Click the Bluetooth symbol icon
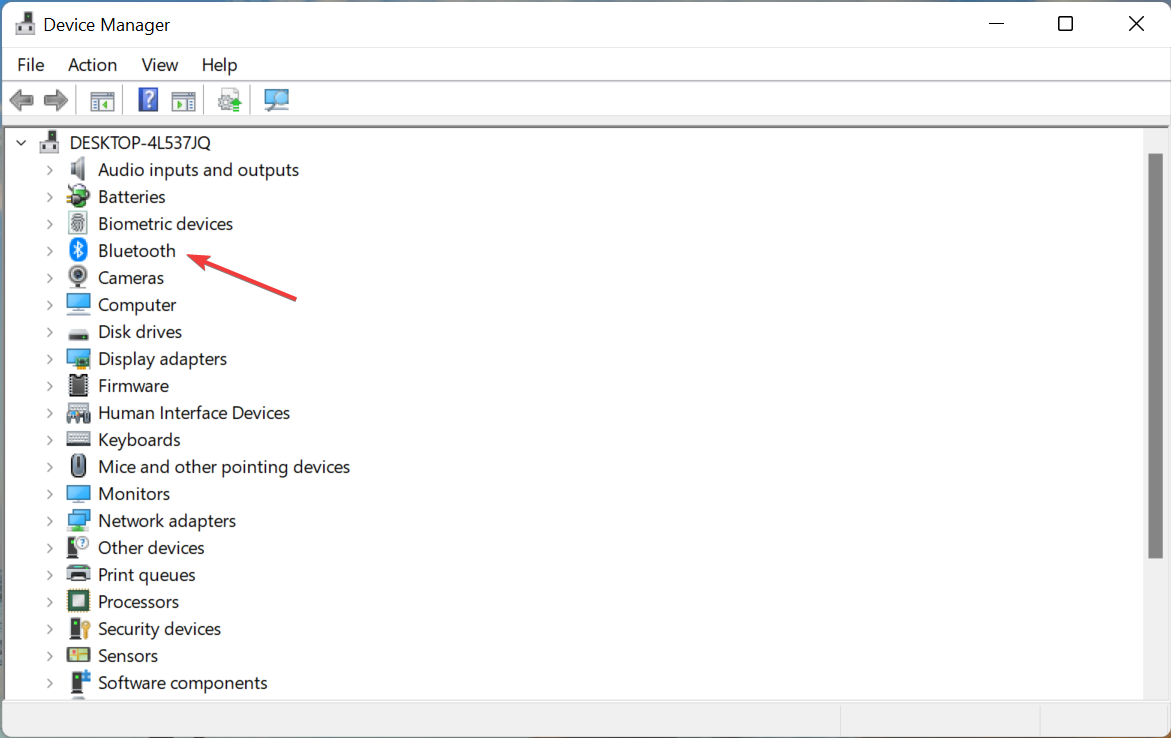 (78, 250)
